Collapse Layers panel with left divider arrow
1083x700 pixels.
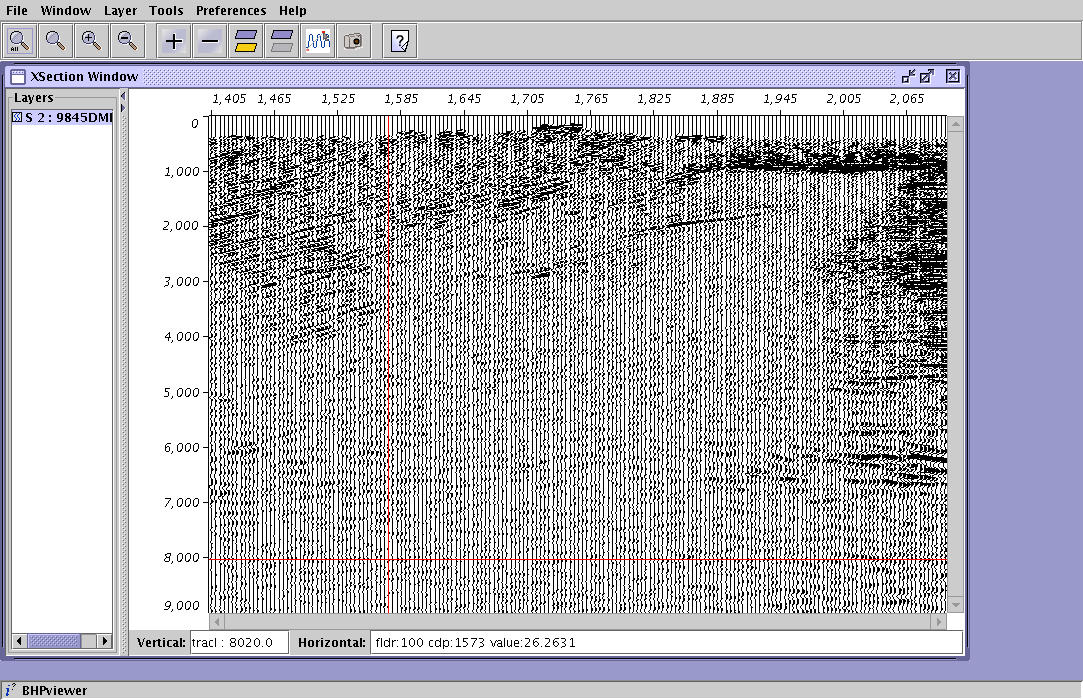coord(123,96)
